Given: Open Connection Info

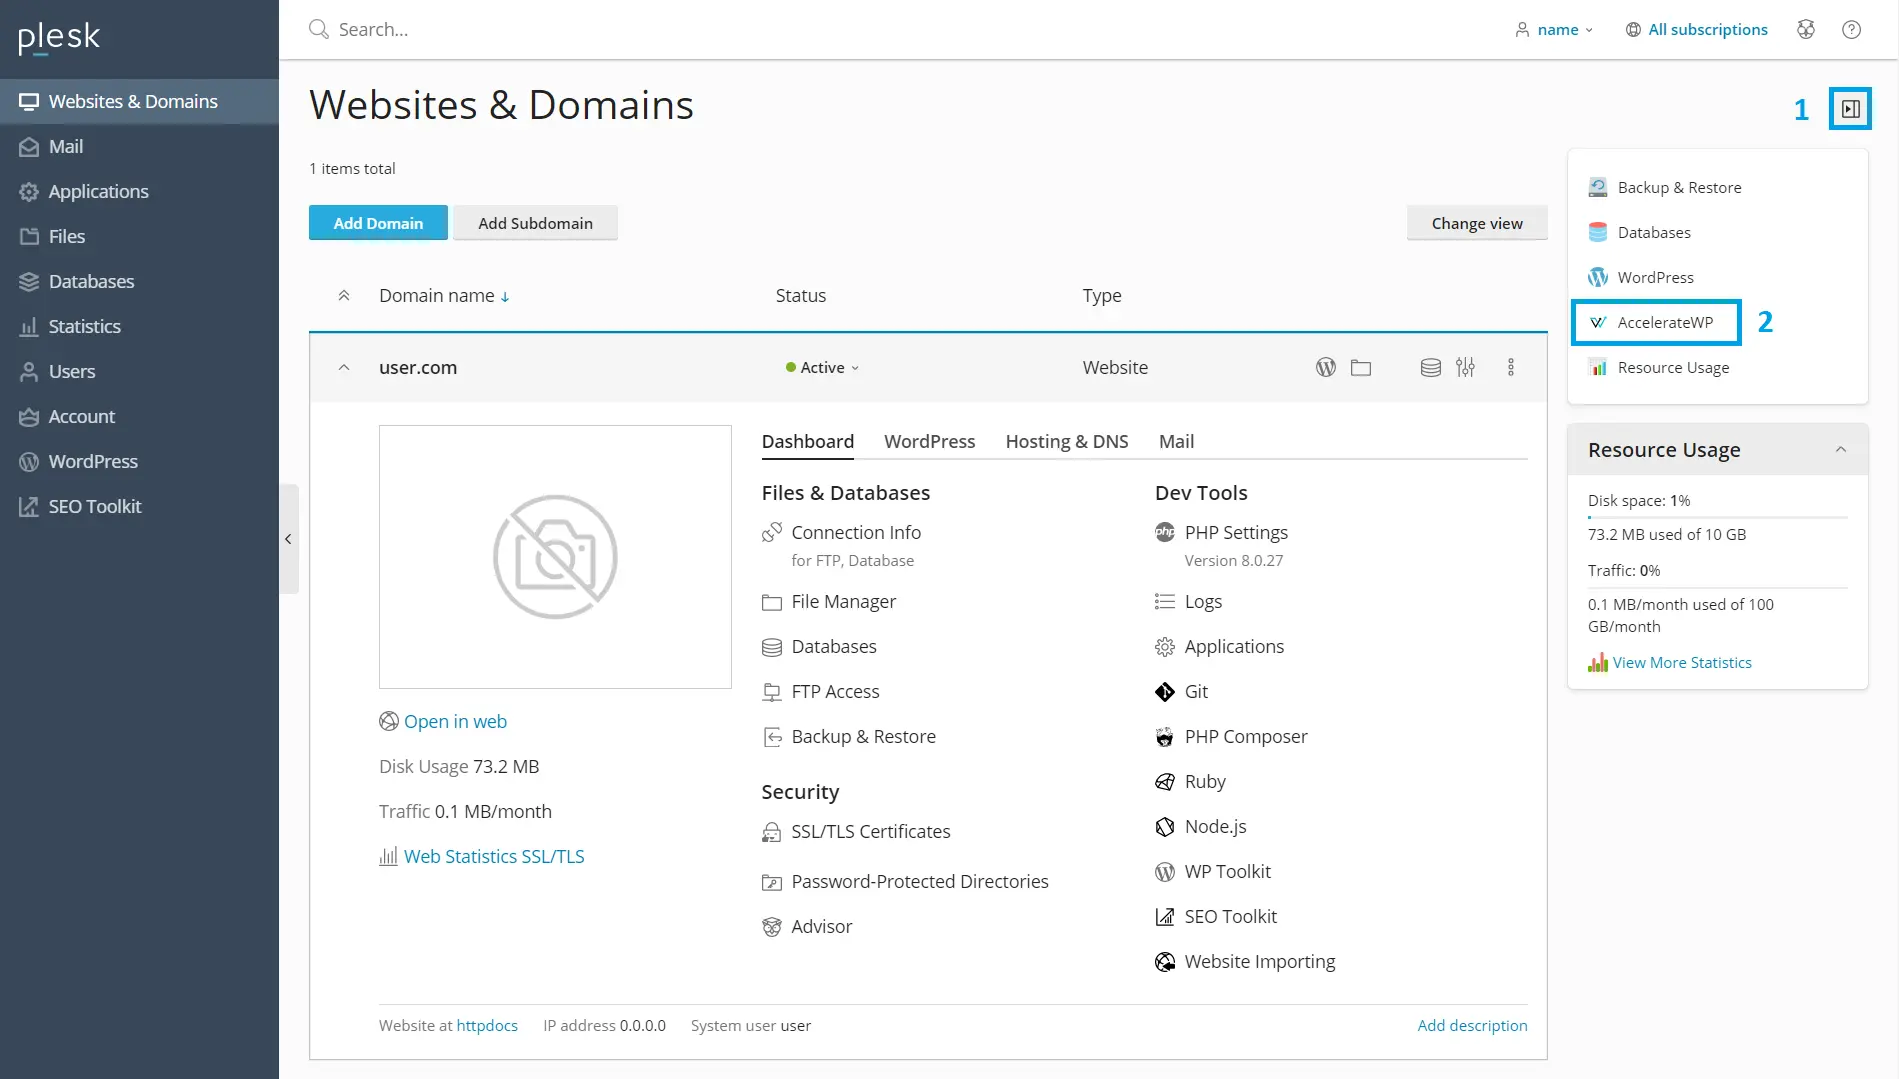Looking at the screenshot, I should click(842, 532).
